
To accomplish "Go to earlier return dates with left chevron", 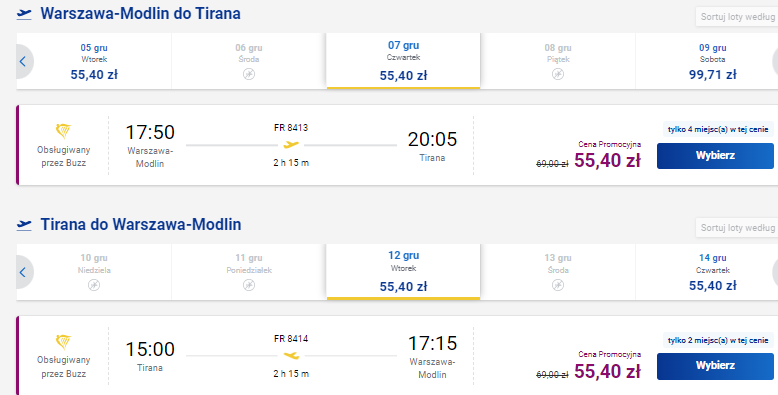I will pyautogui.click(x=23, y=272).
